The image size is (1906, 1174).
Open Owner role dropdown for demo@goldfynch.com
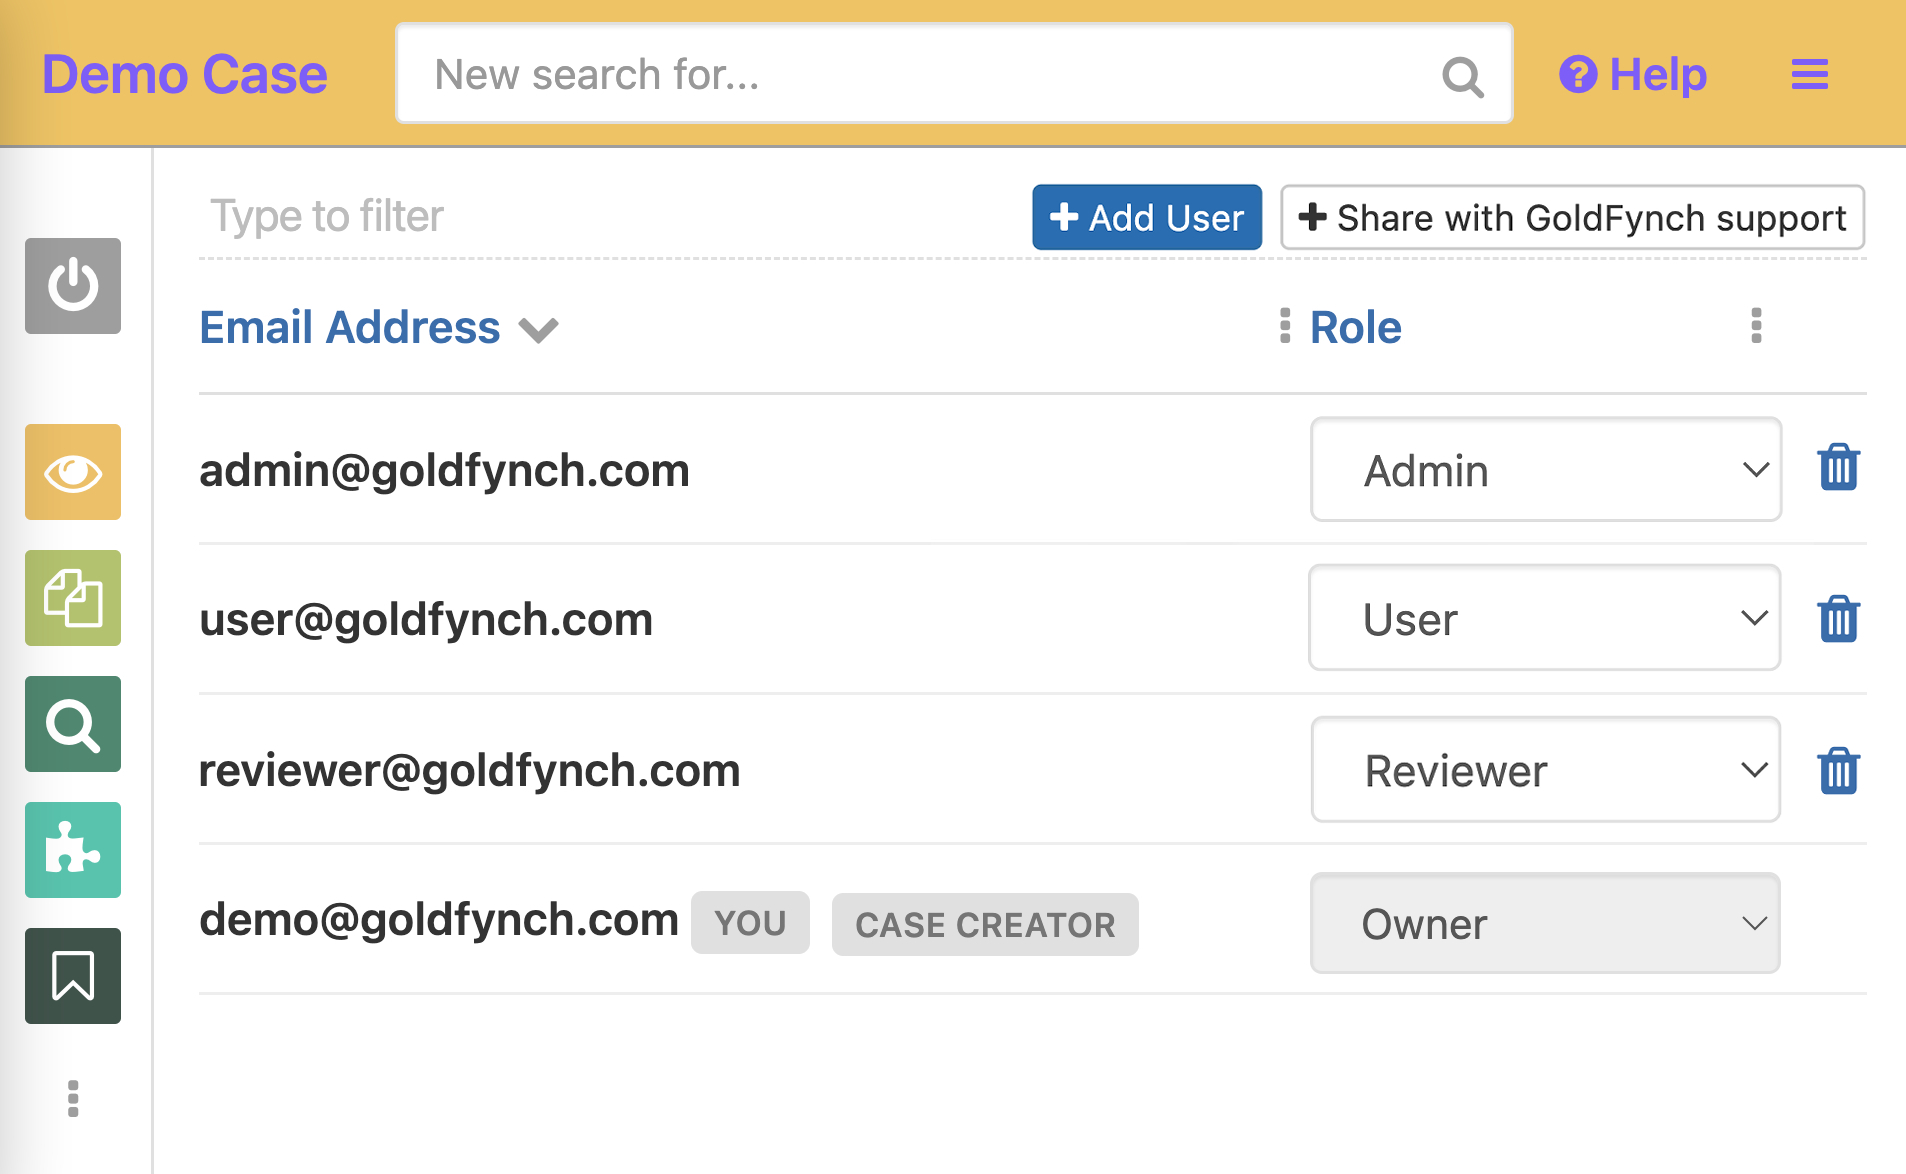pyautogui.click(x=1545, y=923)
